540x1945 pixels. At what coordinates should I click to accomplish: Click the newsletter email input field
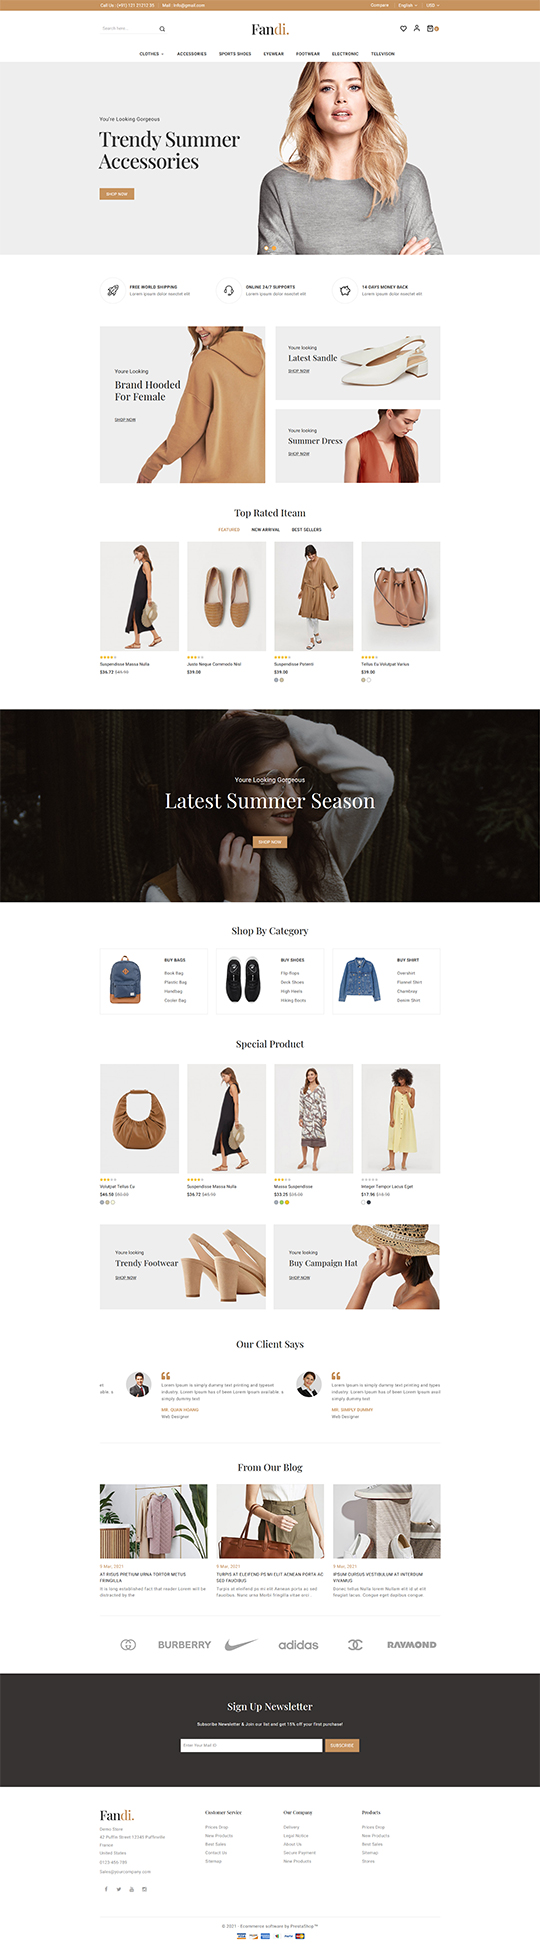tap(251, 1745)
